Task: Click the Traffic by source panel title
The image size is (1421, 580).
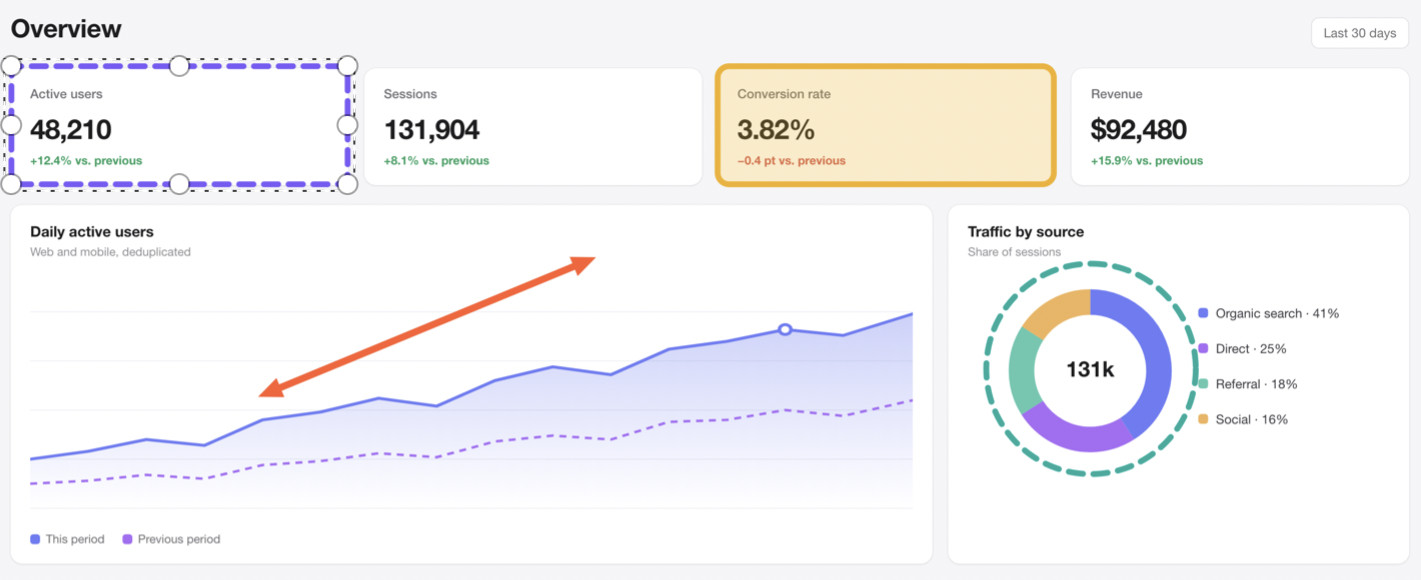Action: 1026,232
